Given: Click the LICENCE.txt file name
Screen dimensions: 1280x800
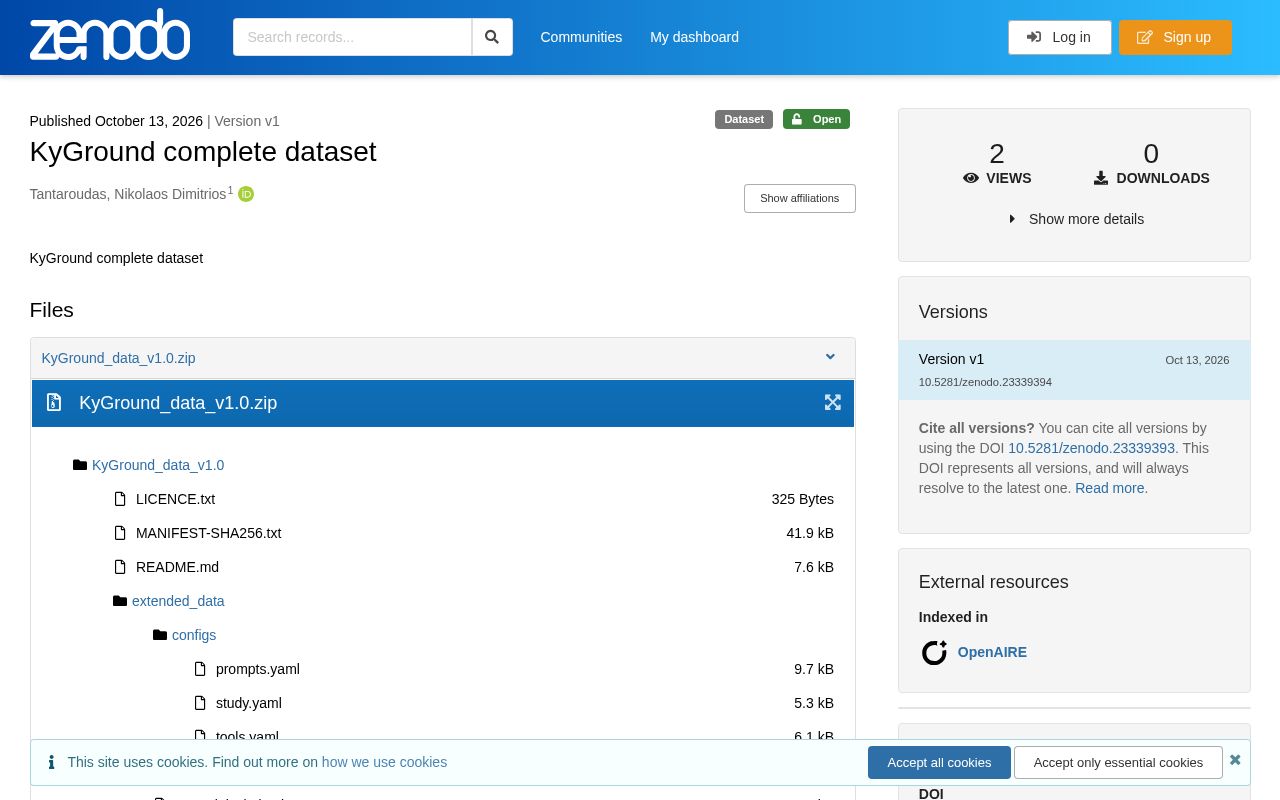Looking at the screenshot, I should [x=175, y=499].
